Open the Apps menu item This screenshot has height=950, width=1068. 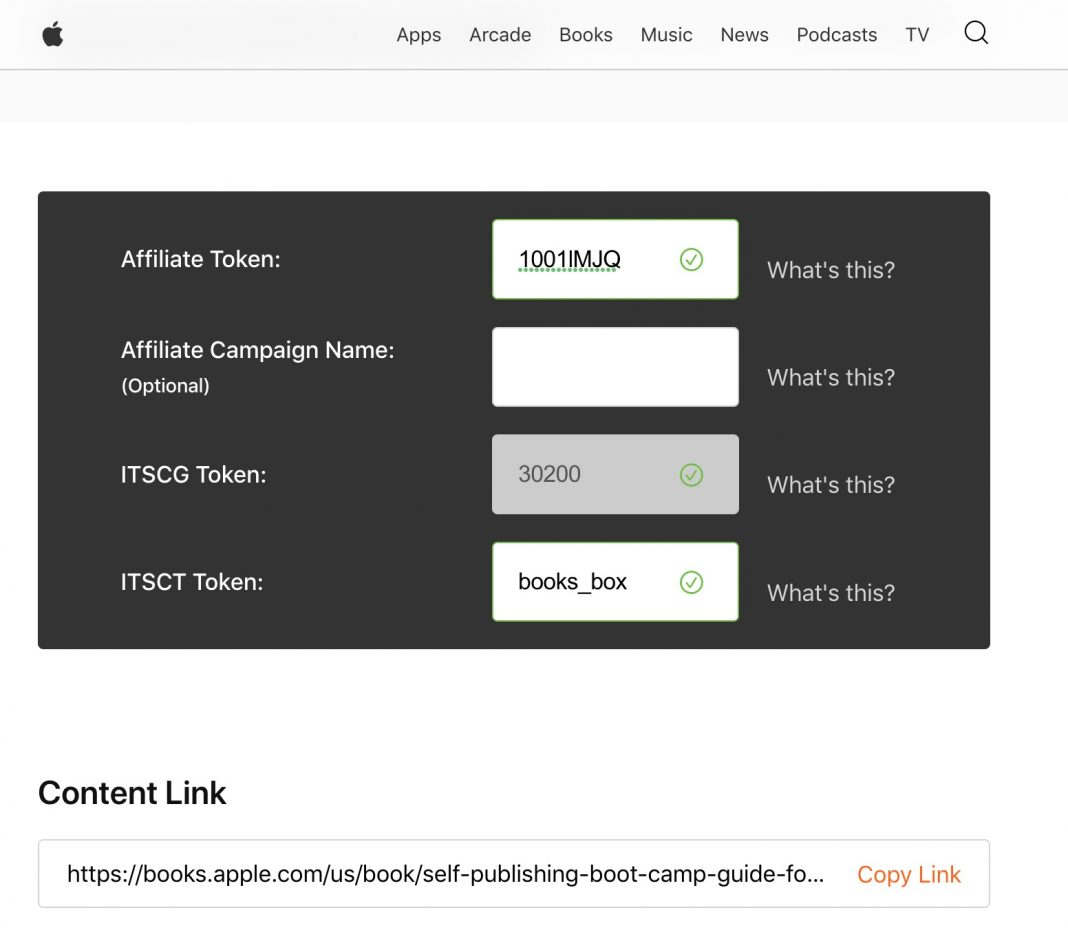(418, 35)
